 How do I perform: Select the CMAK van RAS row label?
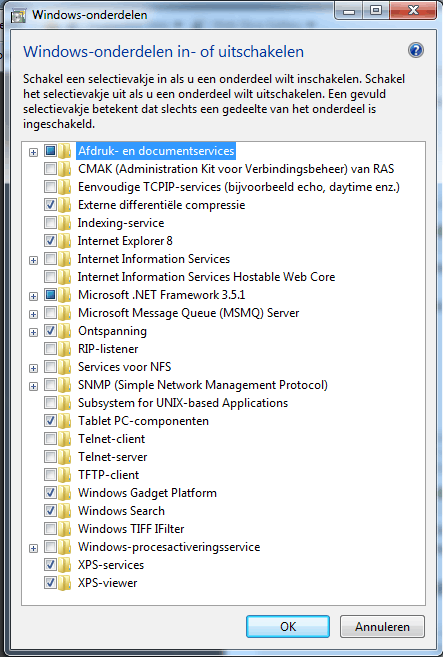click(236, 169)
